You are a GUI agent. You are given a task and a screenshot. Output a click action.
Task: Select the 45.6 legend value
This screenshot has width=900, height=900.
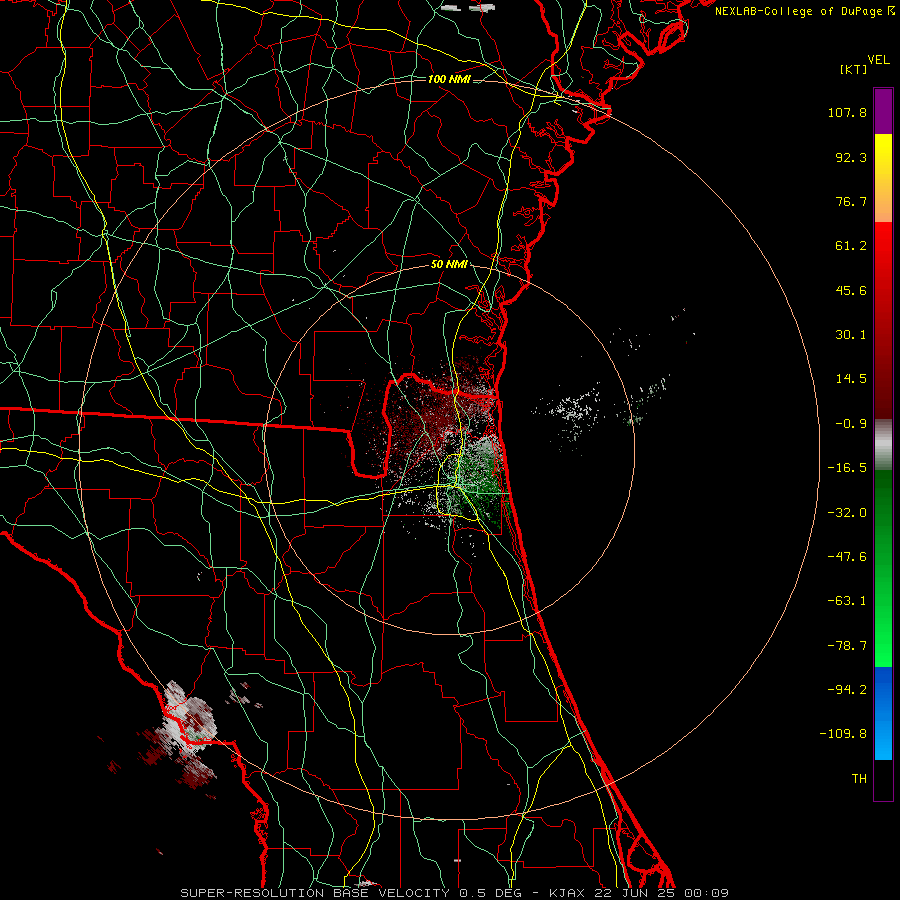851,290
